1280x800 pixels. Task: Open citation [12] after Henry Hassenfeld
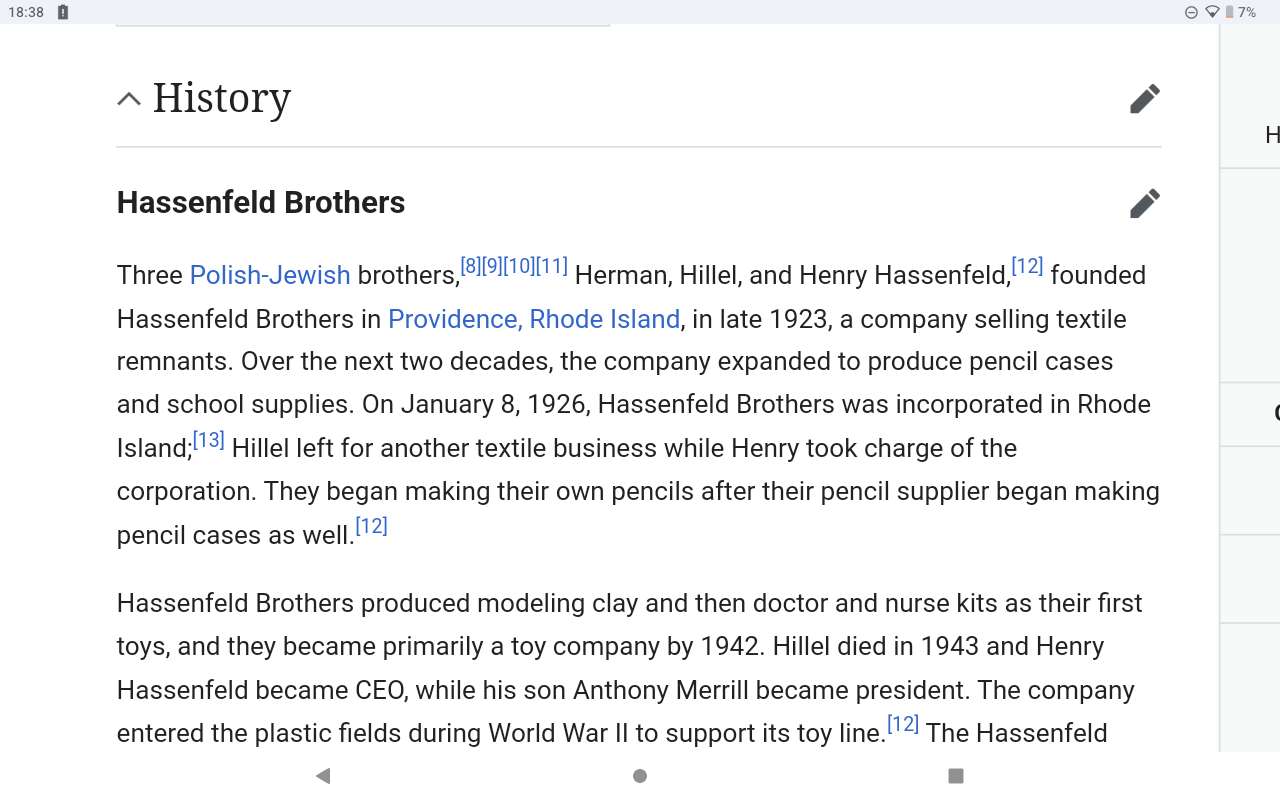tap(1027, 266)
